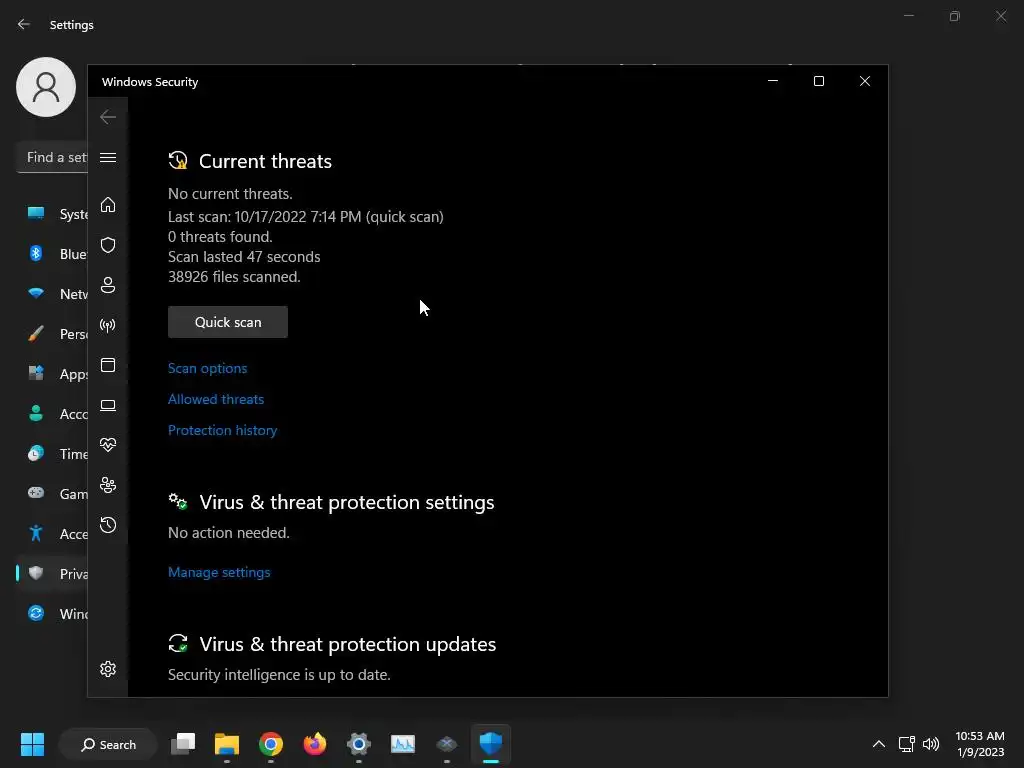The width and height of the screenshot is (1024, 768).
Task: Click the Current threats heading icon
Action: [178, 161]
